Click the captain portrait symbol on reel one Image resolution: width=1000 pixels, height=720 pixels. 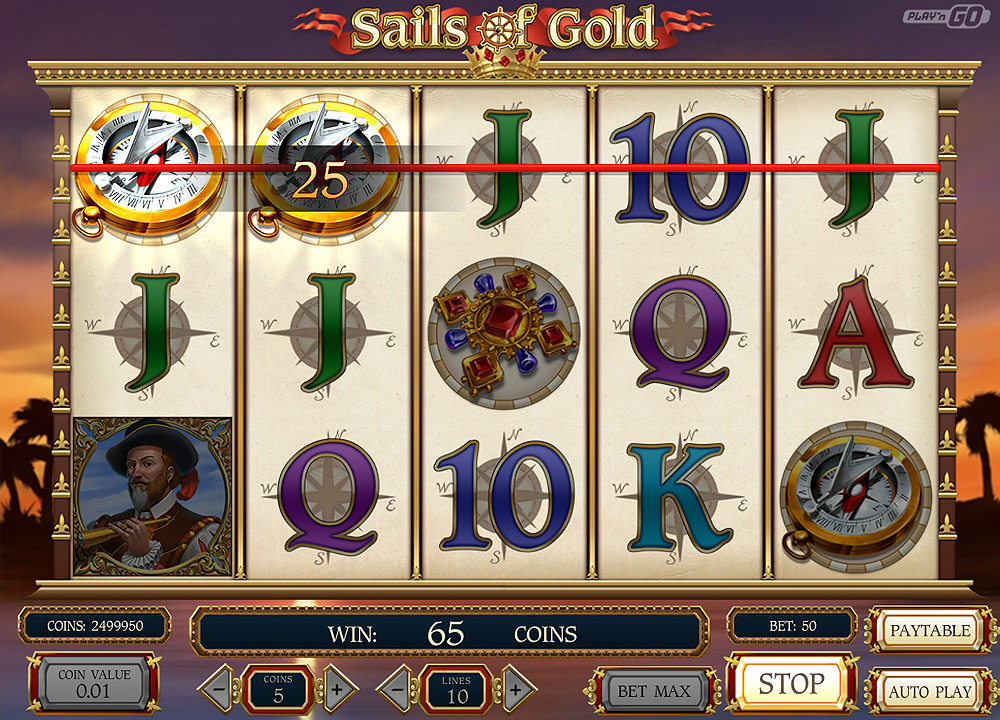click(x=153, y=496)
